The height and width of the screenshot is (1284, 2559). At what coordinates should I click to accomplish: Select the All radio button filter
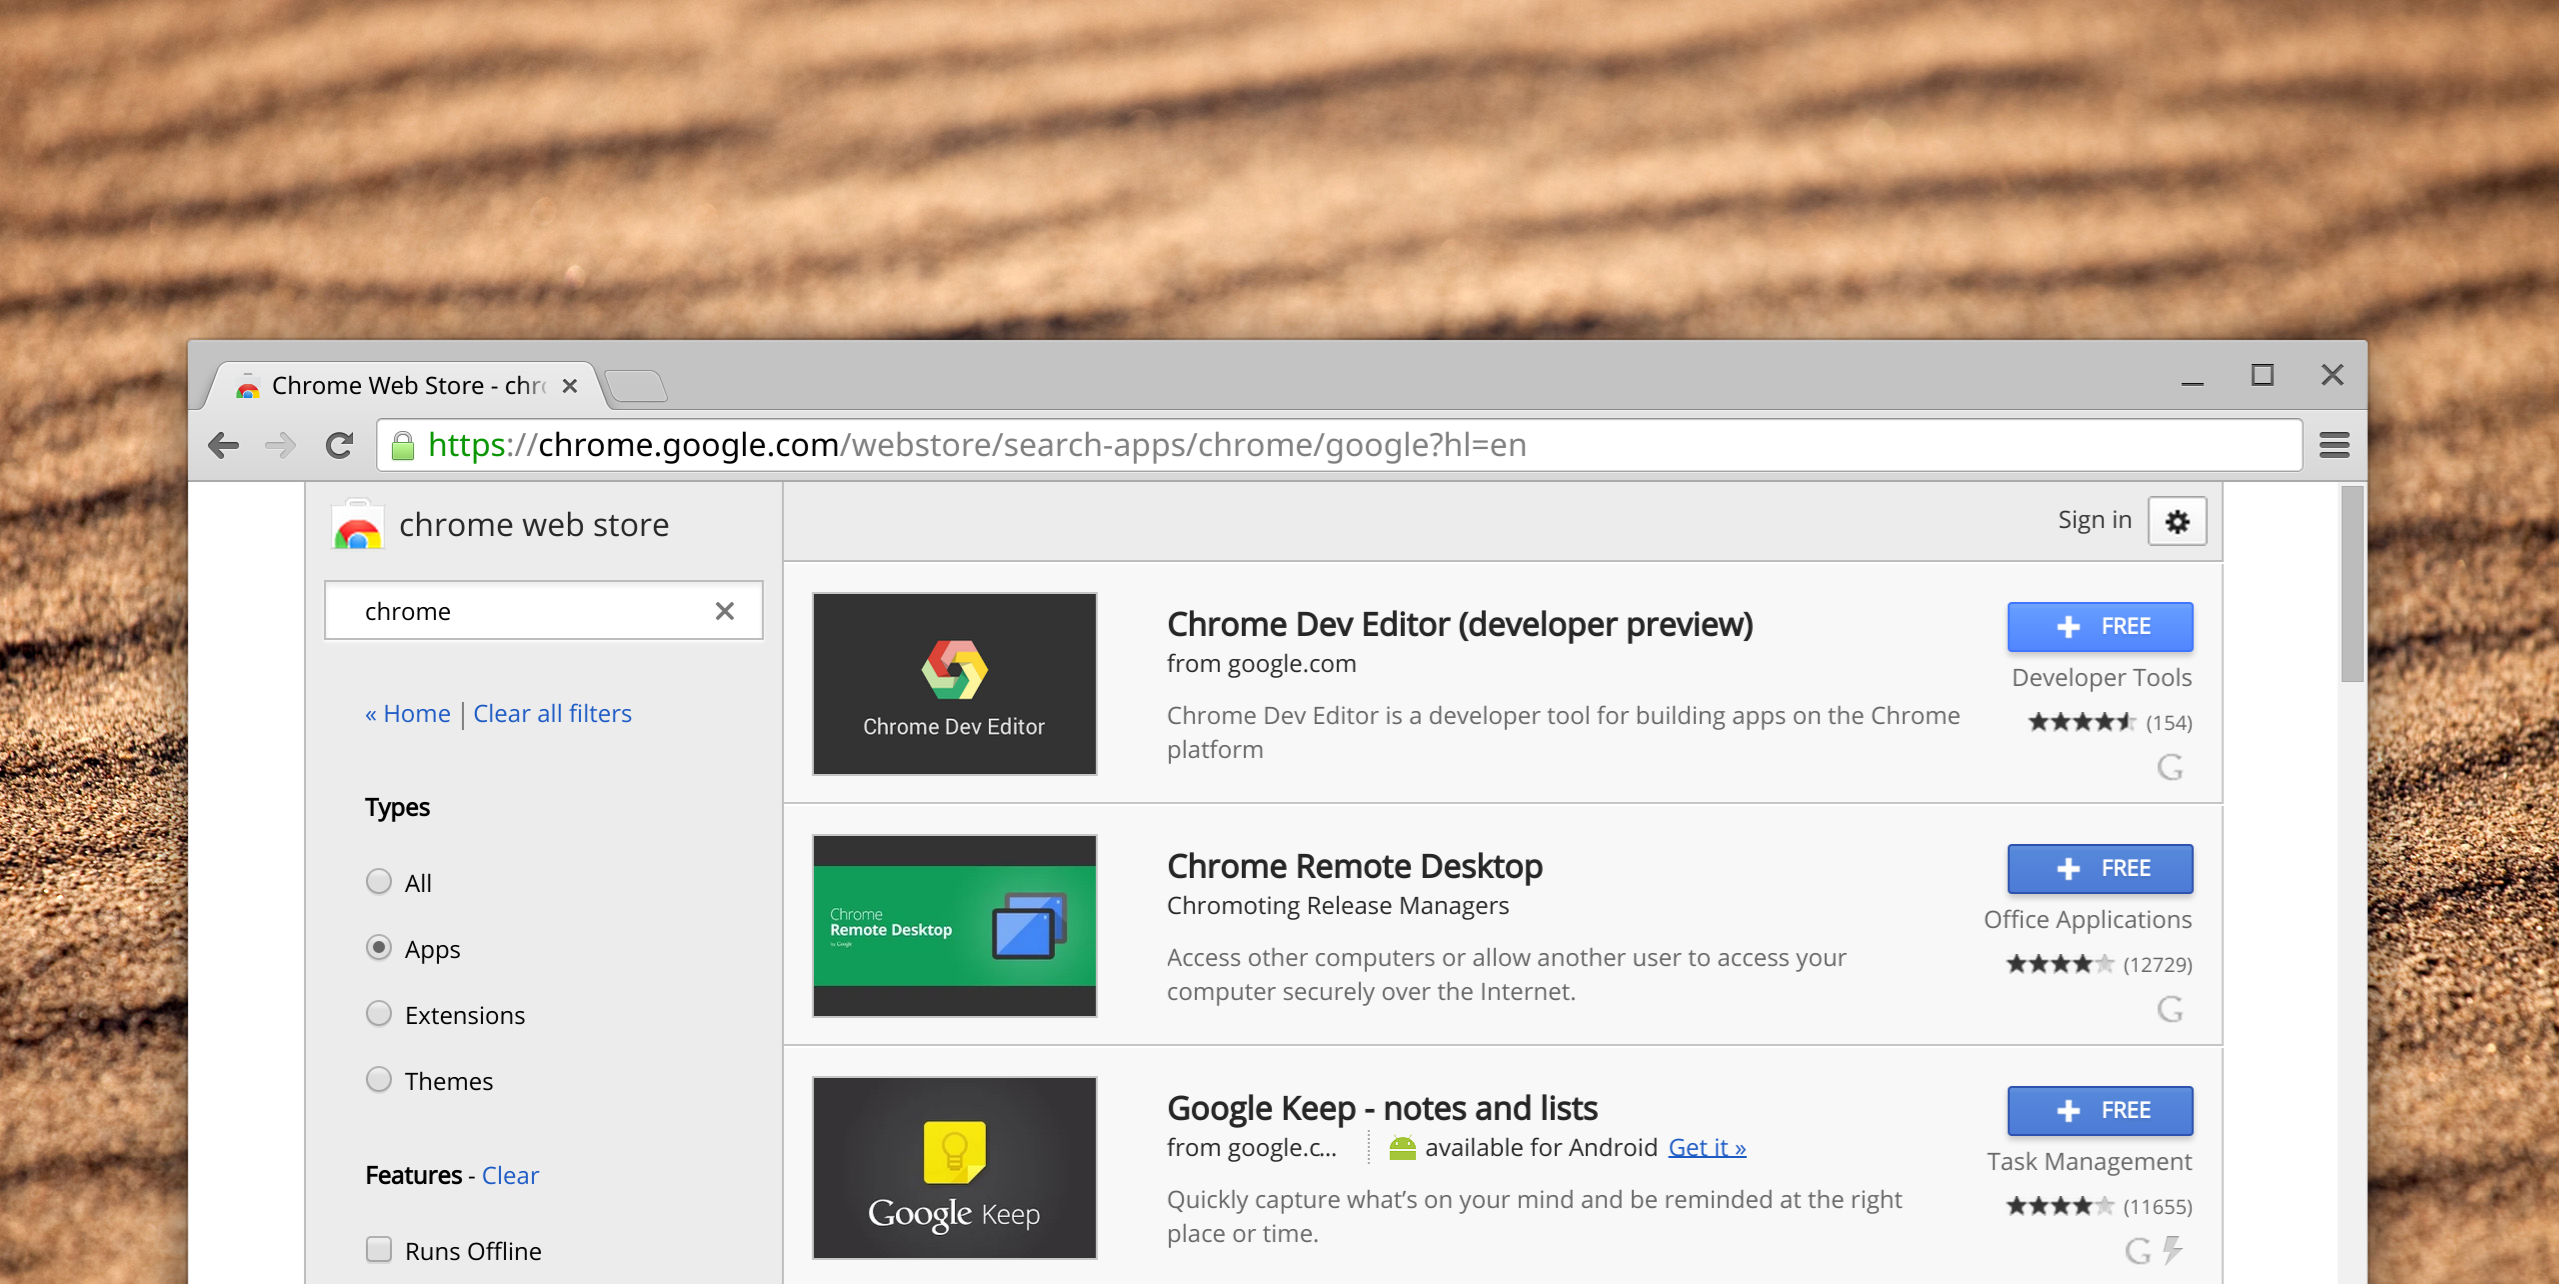point(377,883)
